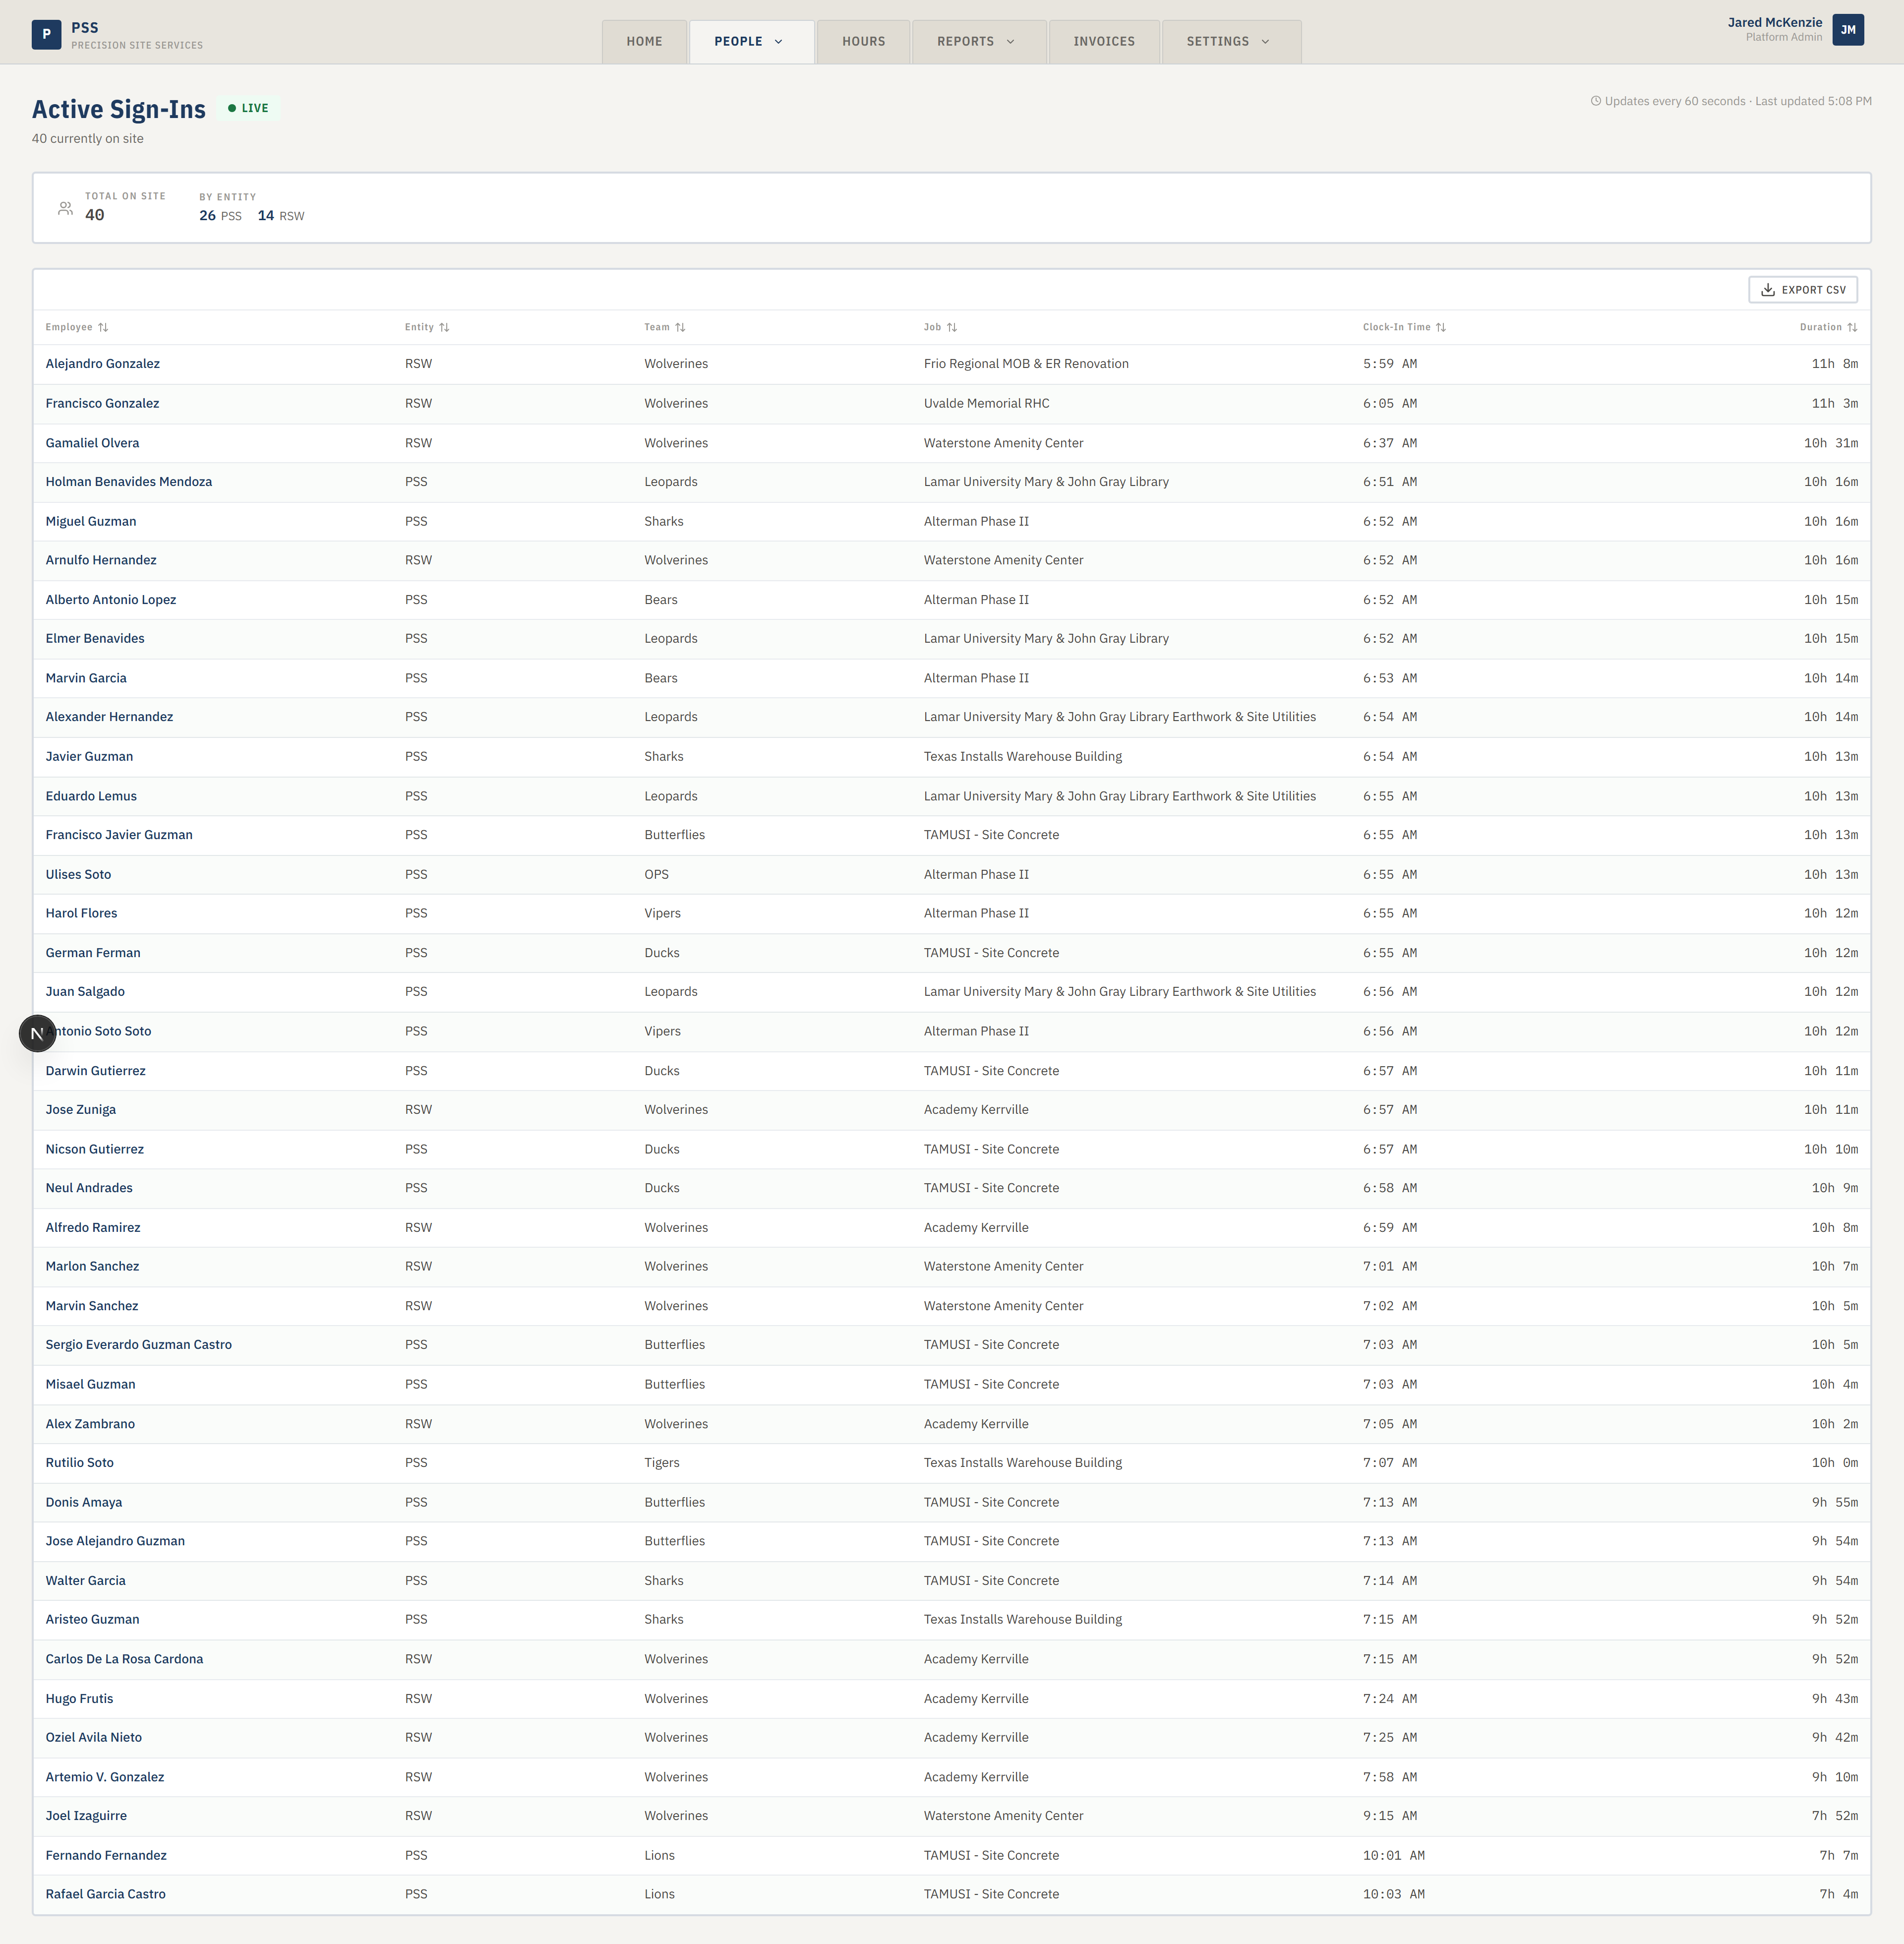Open Rafael Garcia Castro's profile link
Screen dimensions: 1904x1944
[105, 1894]
